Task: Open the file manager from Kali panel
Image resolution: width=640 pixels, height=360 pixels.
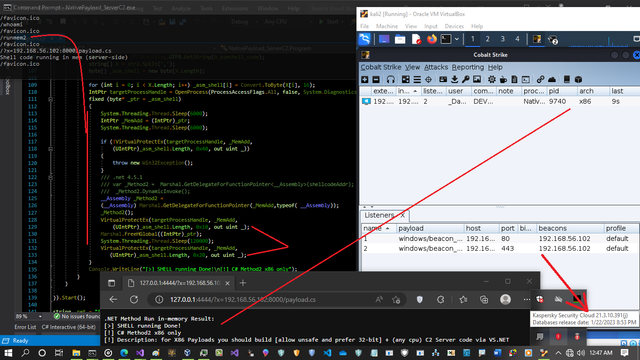Action: pyautogui.click(x=400, y=39)
